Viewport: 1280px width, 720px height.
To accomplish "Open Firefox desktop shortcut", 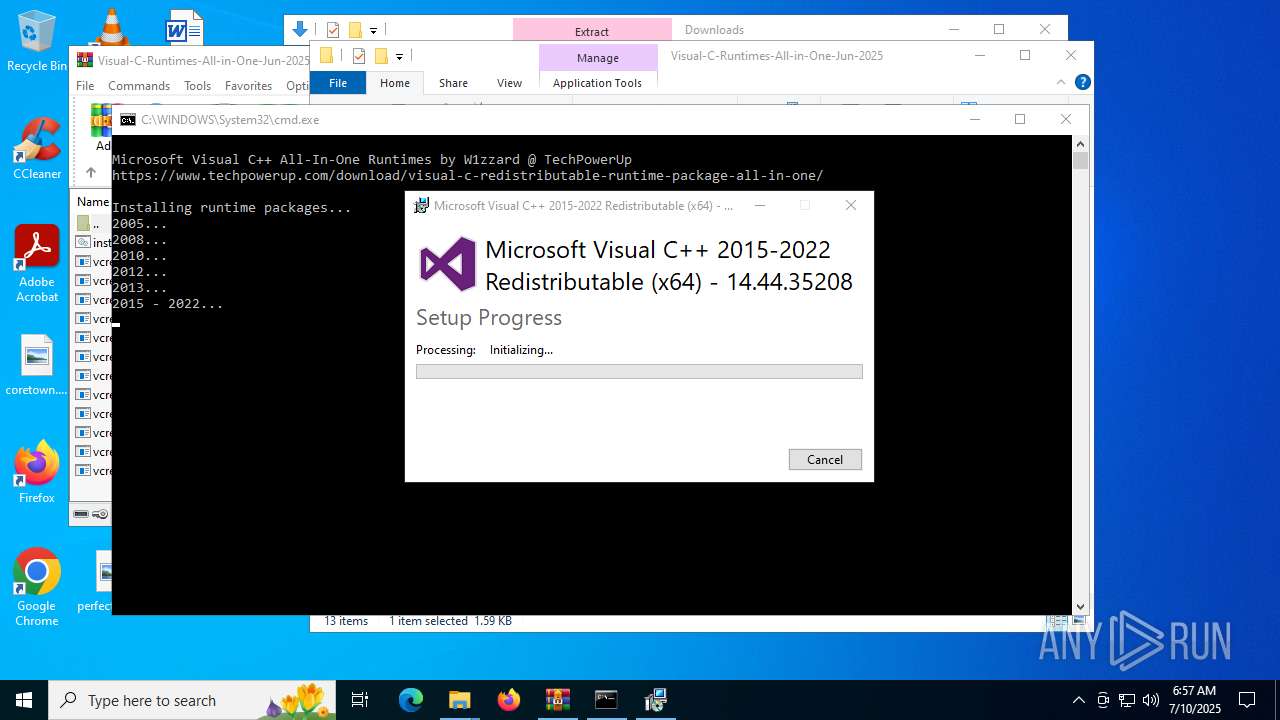I will [37, 472].
